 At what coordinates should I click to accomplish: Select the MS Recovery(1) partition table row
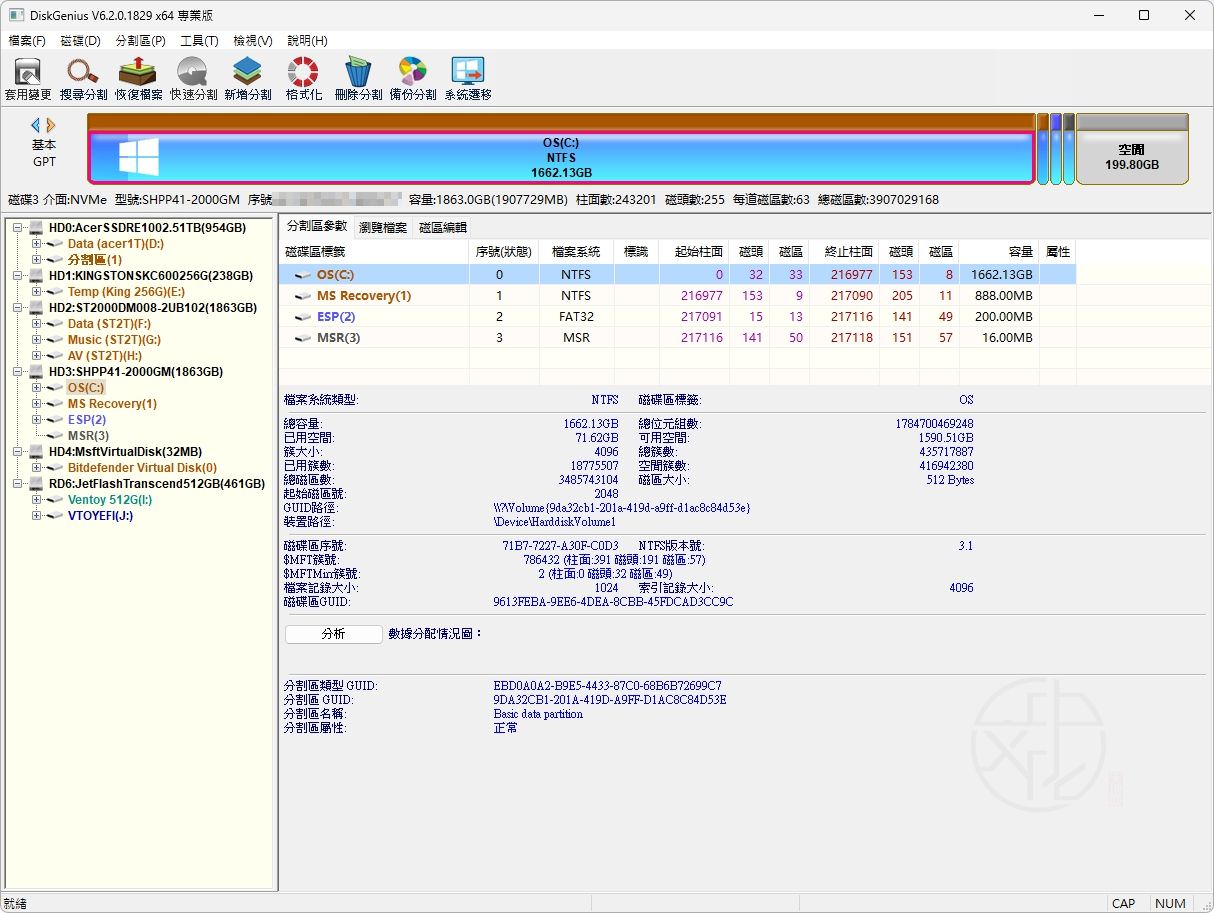[x=678, y=296]
